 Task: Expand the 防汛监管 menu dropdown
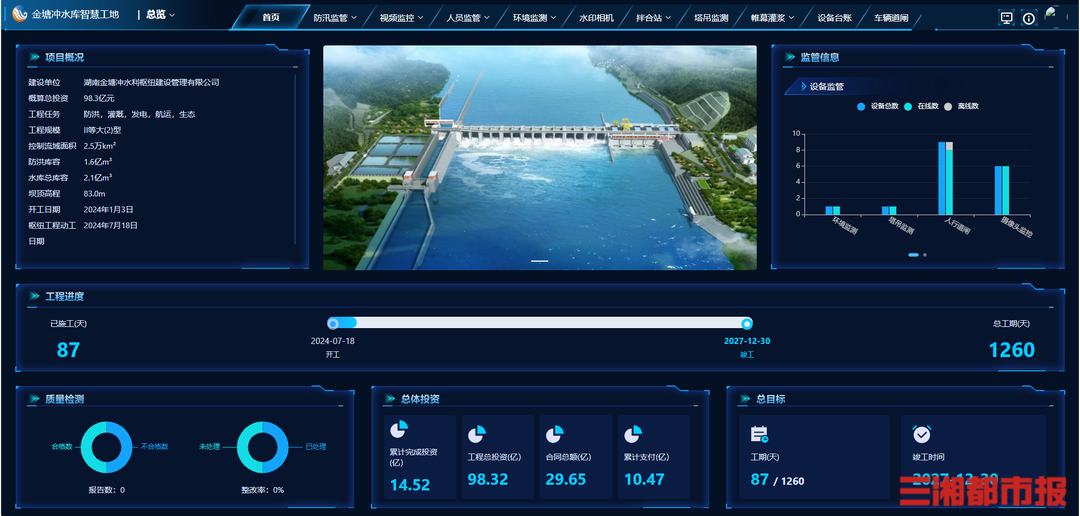[334, 18]
